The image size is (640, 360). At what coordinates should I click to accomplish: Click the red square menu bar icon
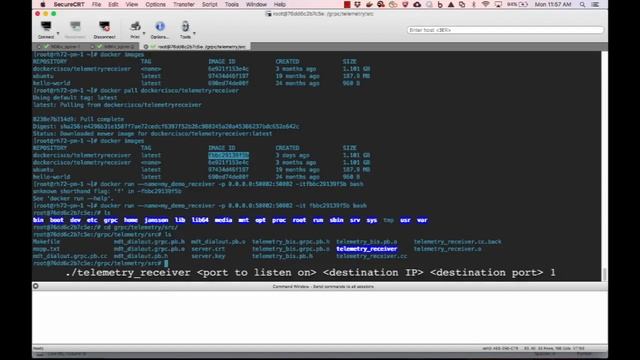(347, 4)
